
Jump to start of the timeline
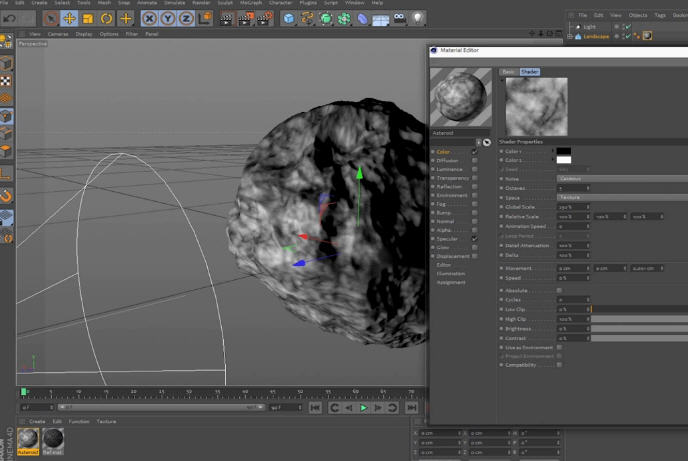point(315,408)
